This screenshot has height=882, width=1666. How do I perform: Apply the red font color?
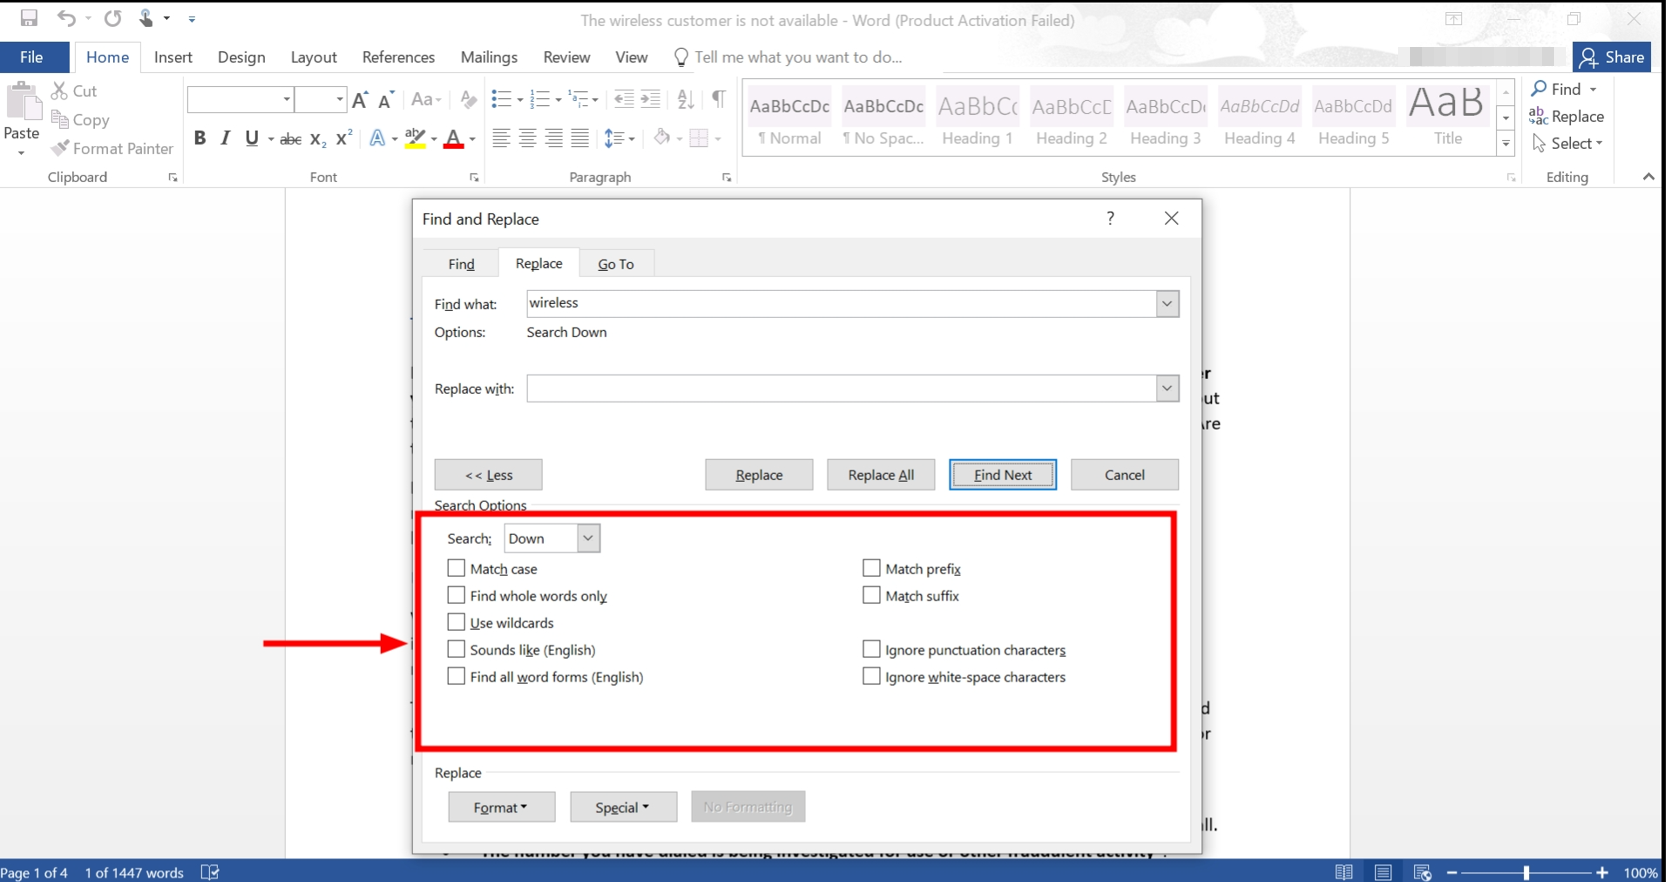tap(453, 139)
